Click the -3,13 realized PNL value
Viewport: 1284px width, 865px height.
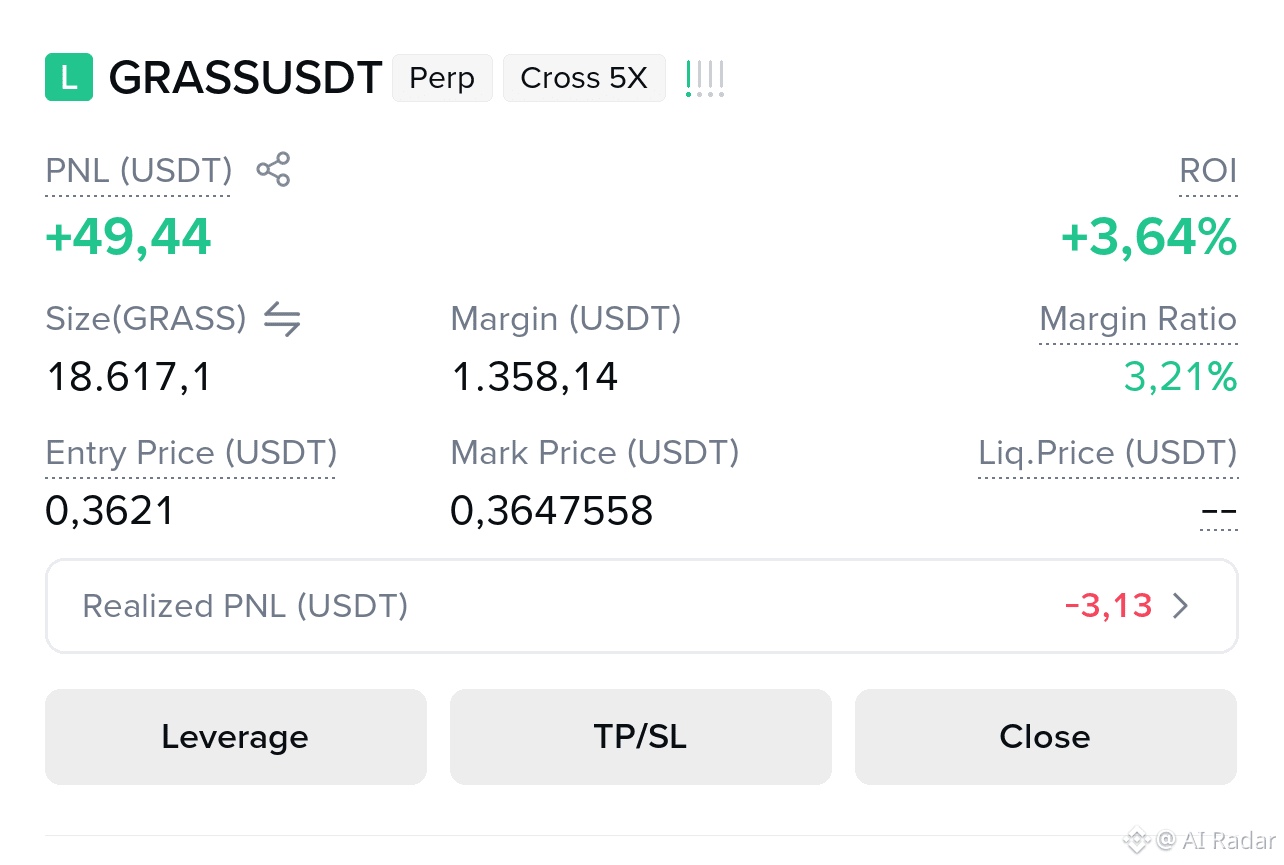(x=1109, y=606)
